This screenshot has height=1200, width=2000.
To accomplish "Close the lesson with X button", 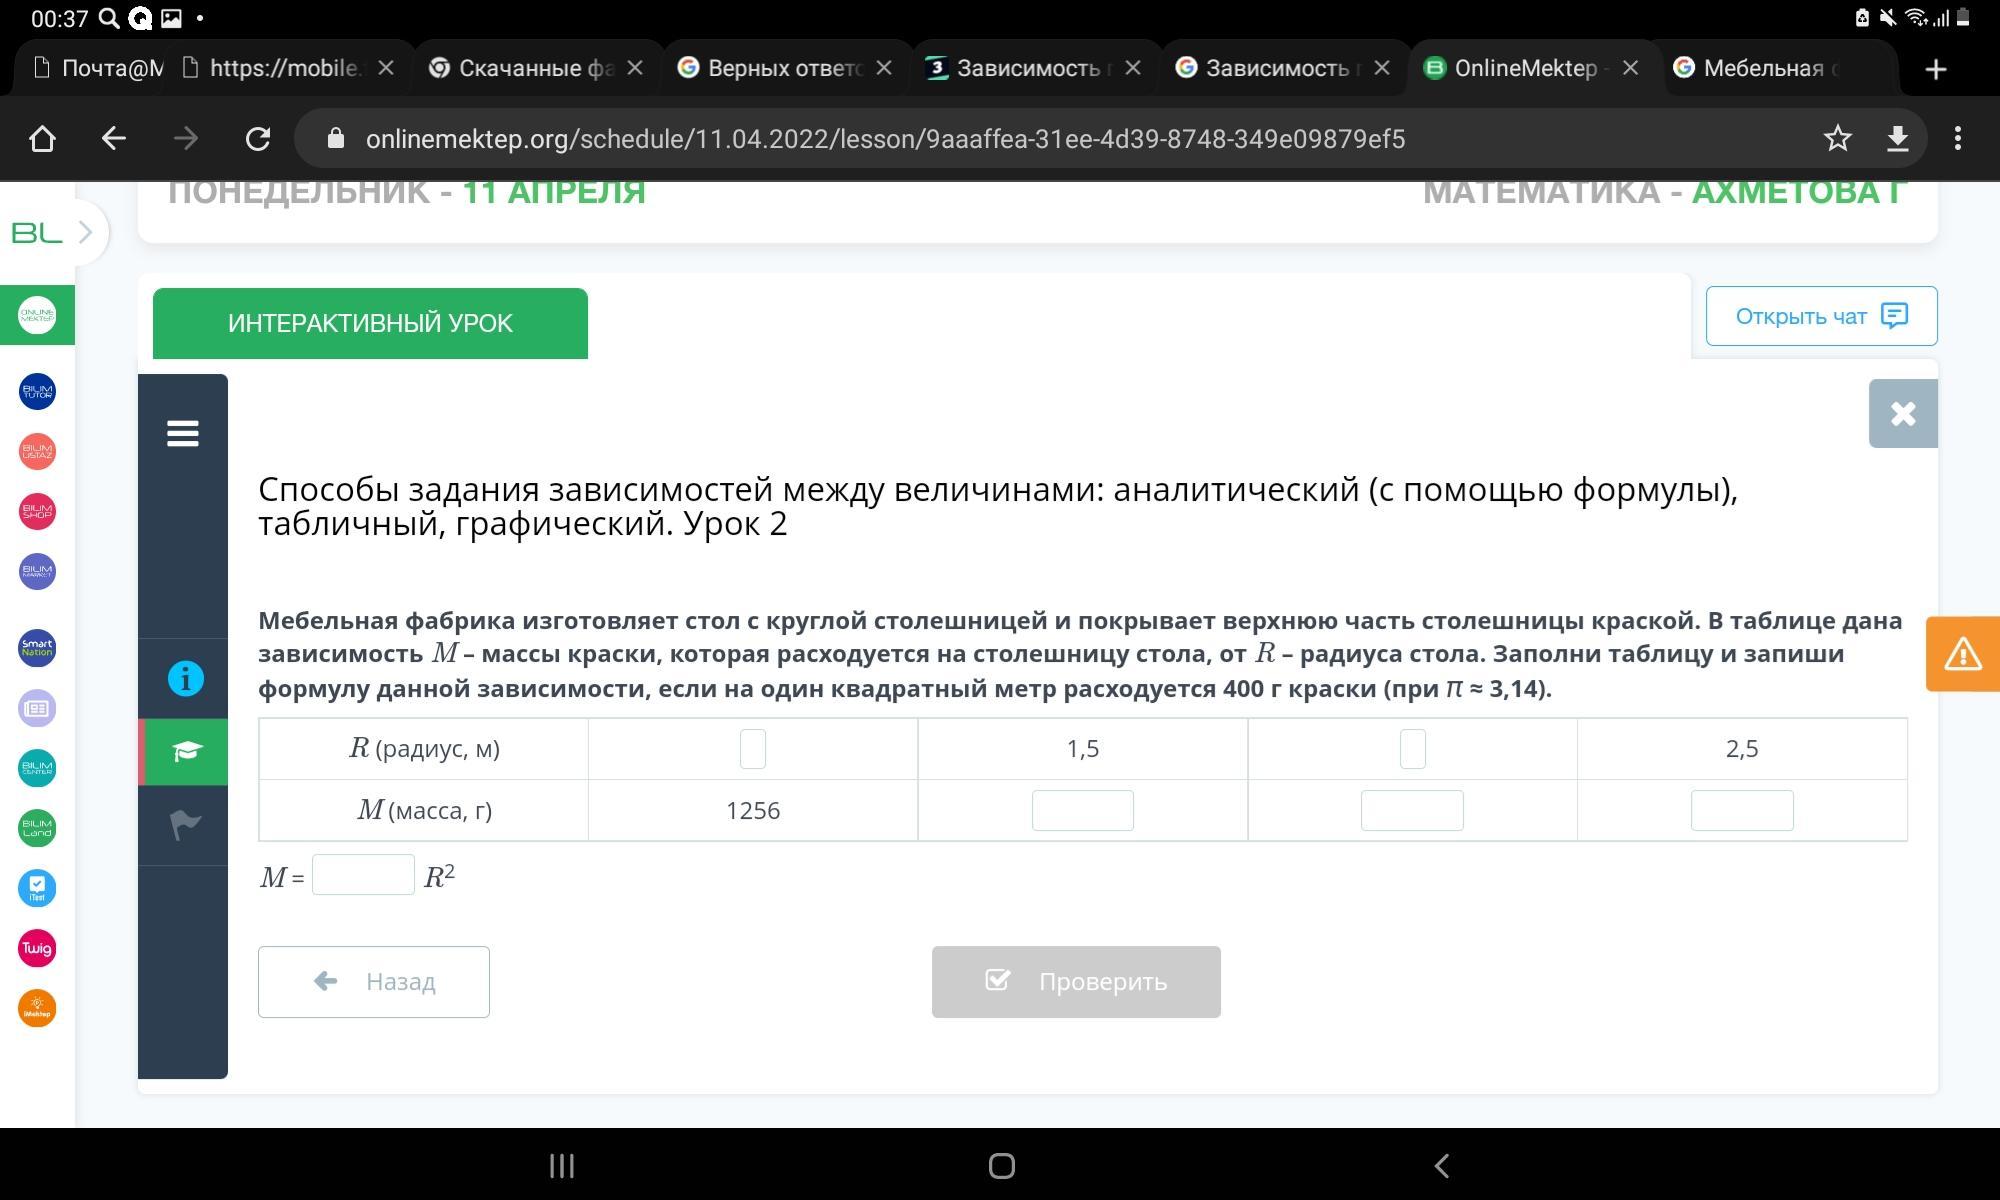I will point(1902,413).
